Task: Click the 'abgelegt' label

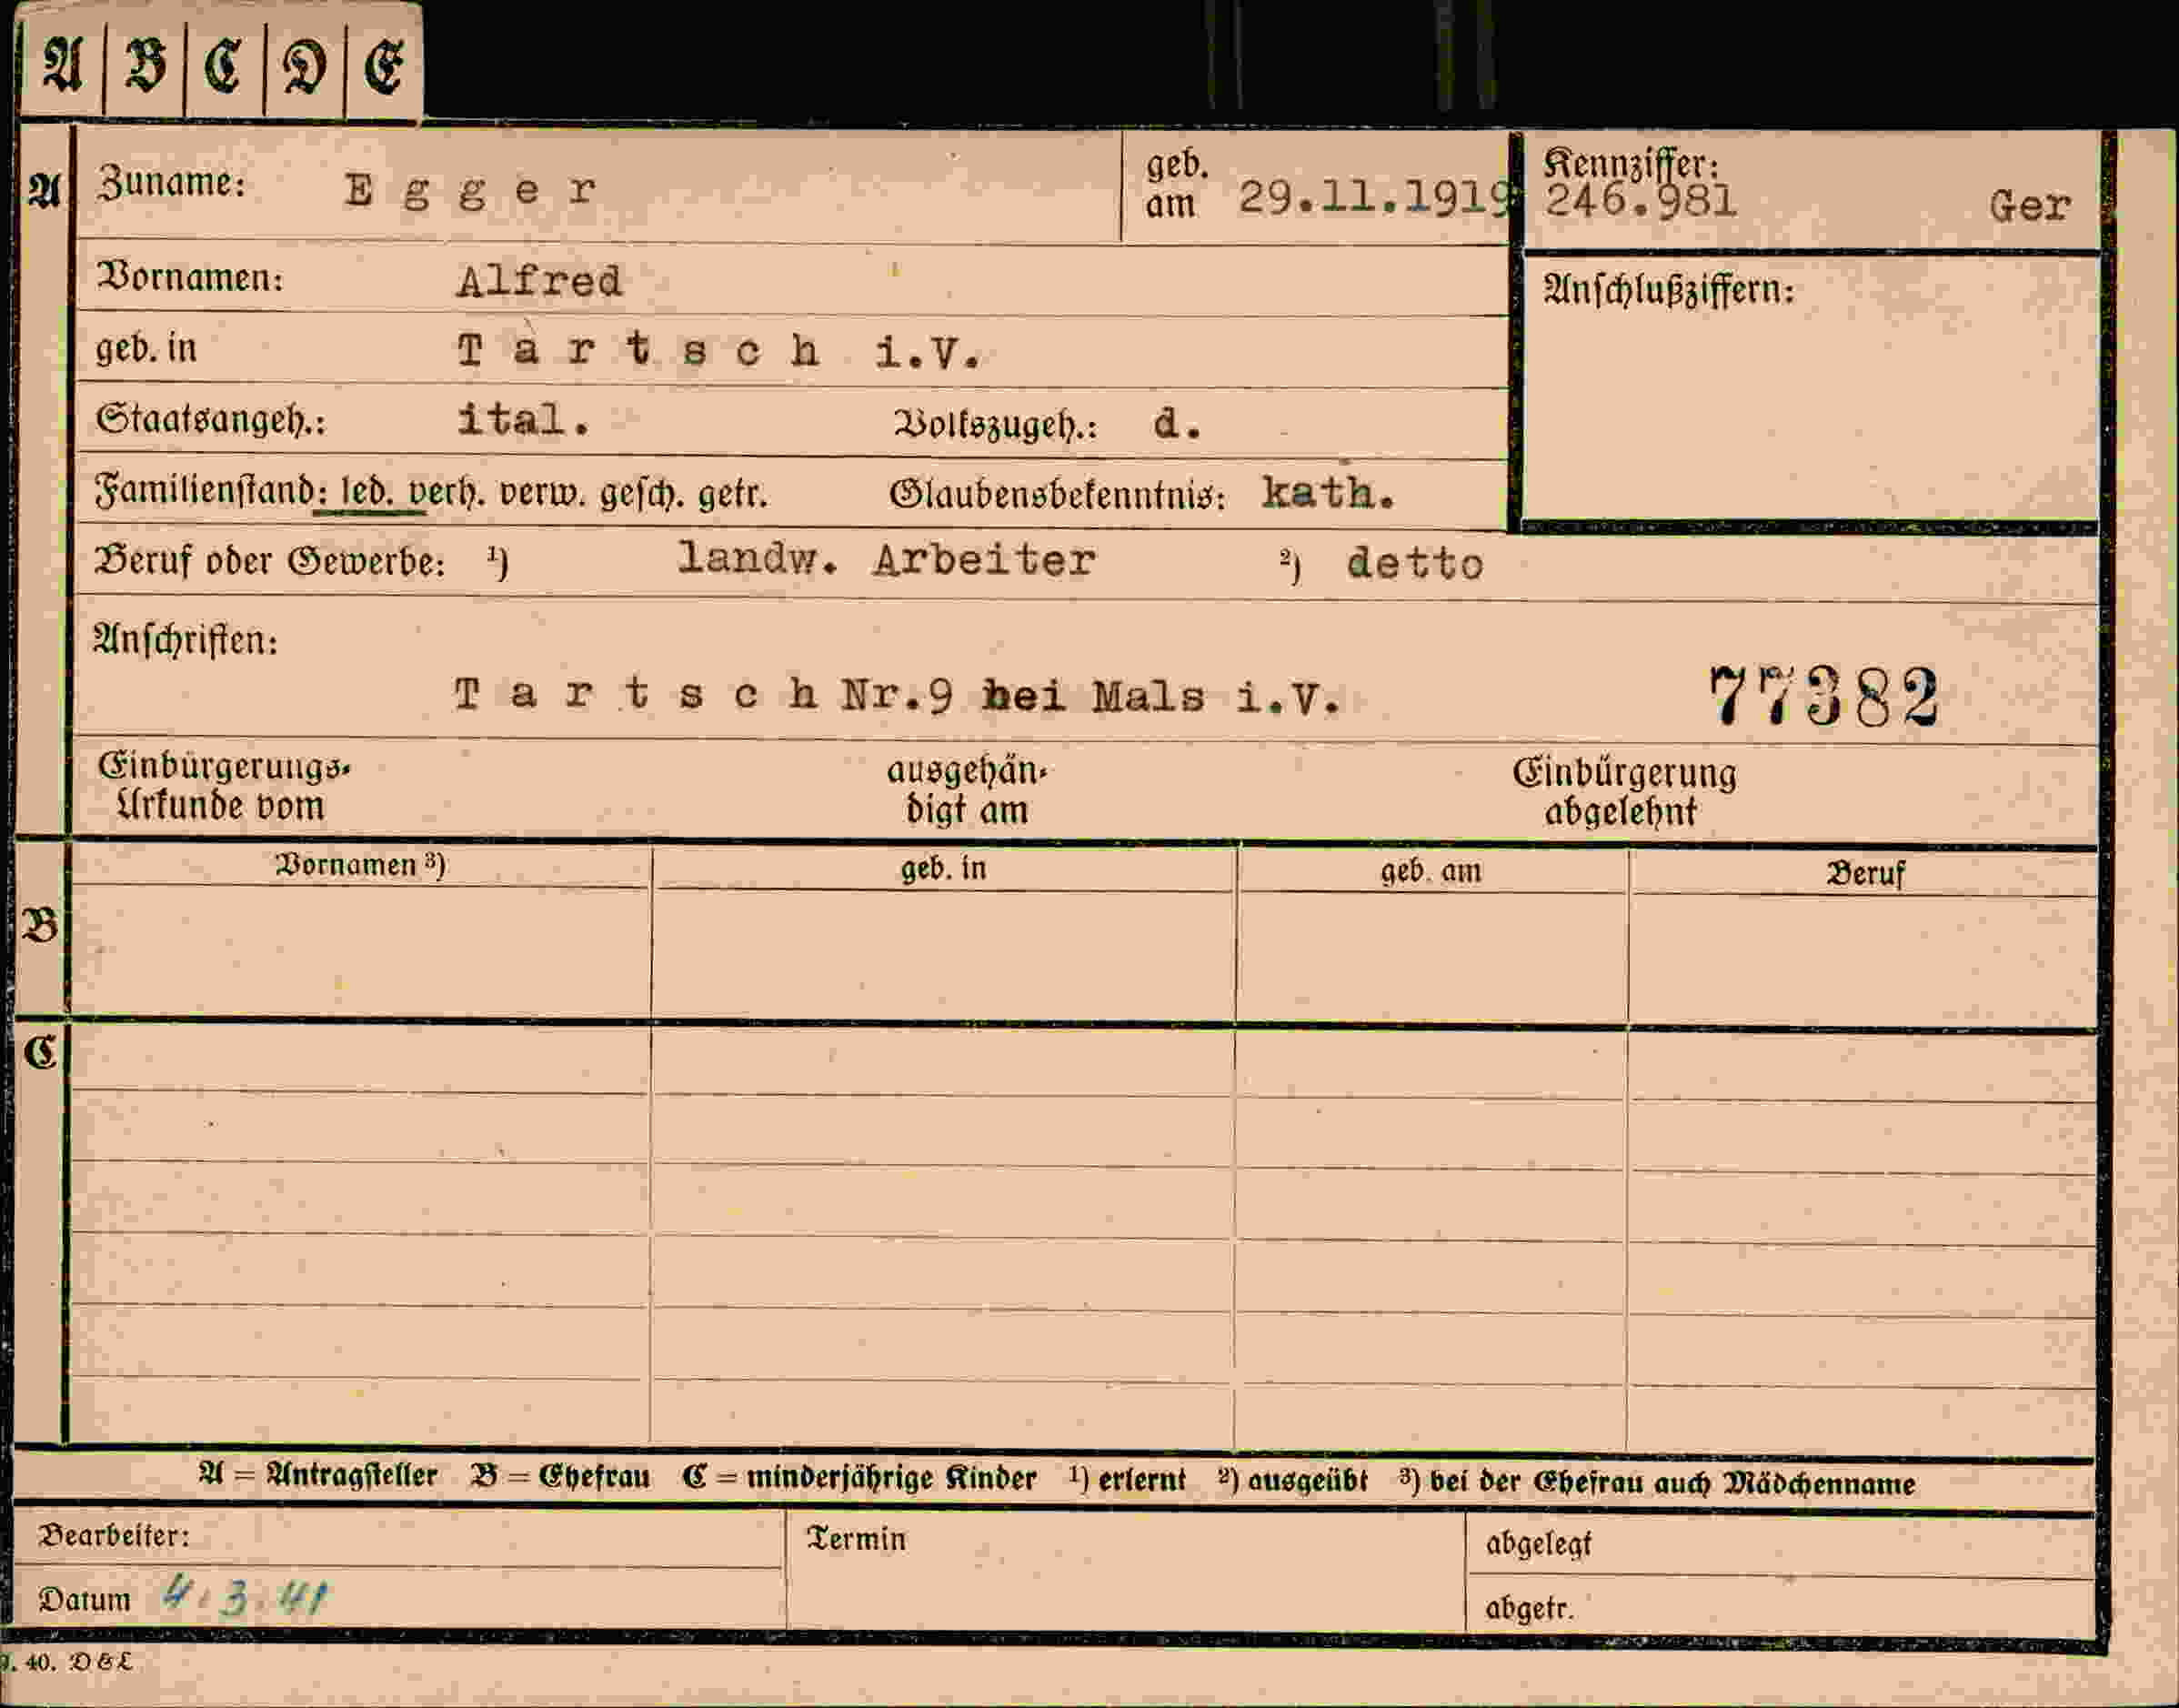Action: click(1538, 1544)
